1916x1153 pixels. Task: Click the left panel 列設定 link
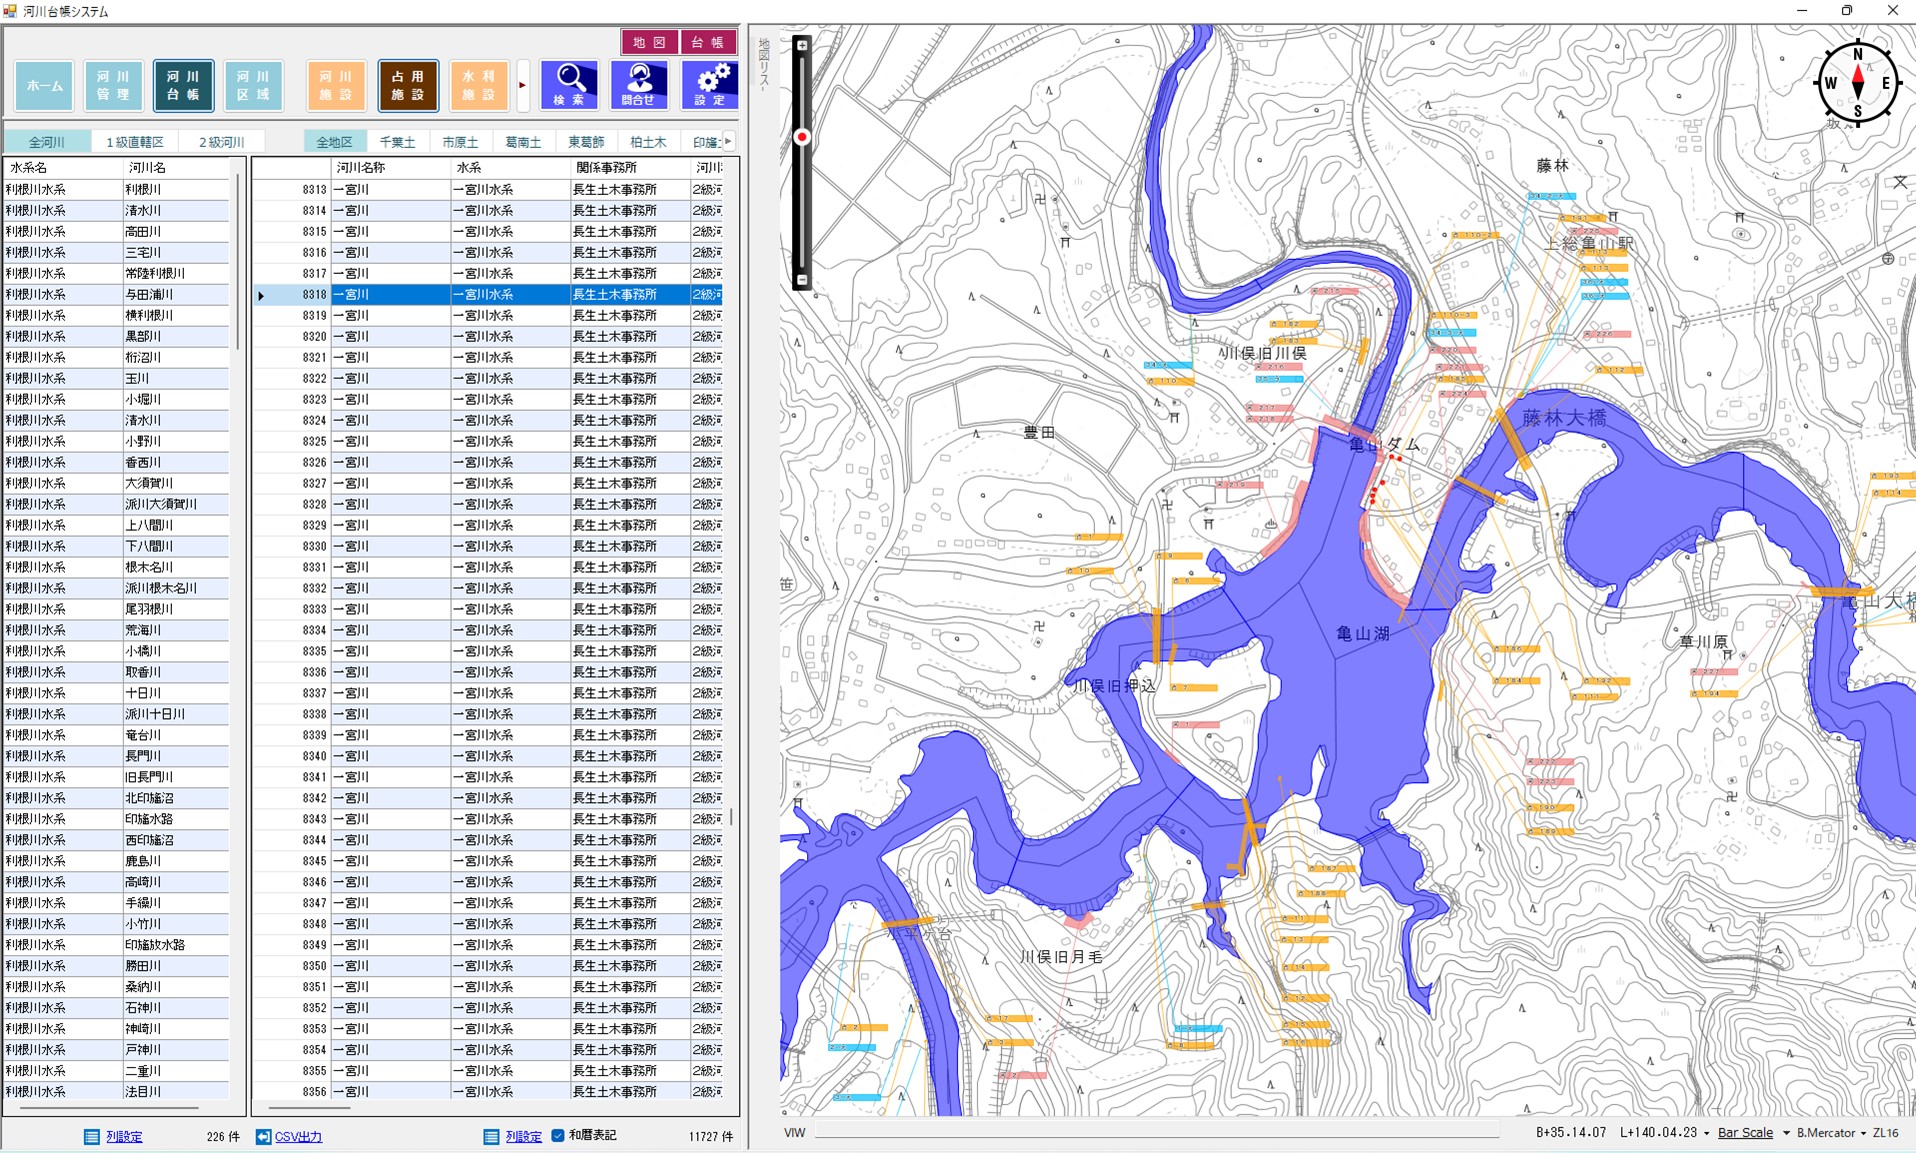point(124,1137)
